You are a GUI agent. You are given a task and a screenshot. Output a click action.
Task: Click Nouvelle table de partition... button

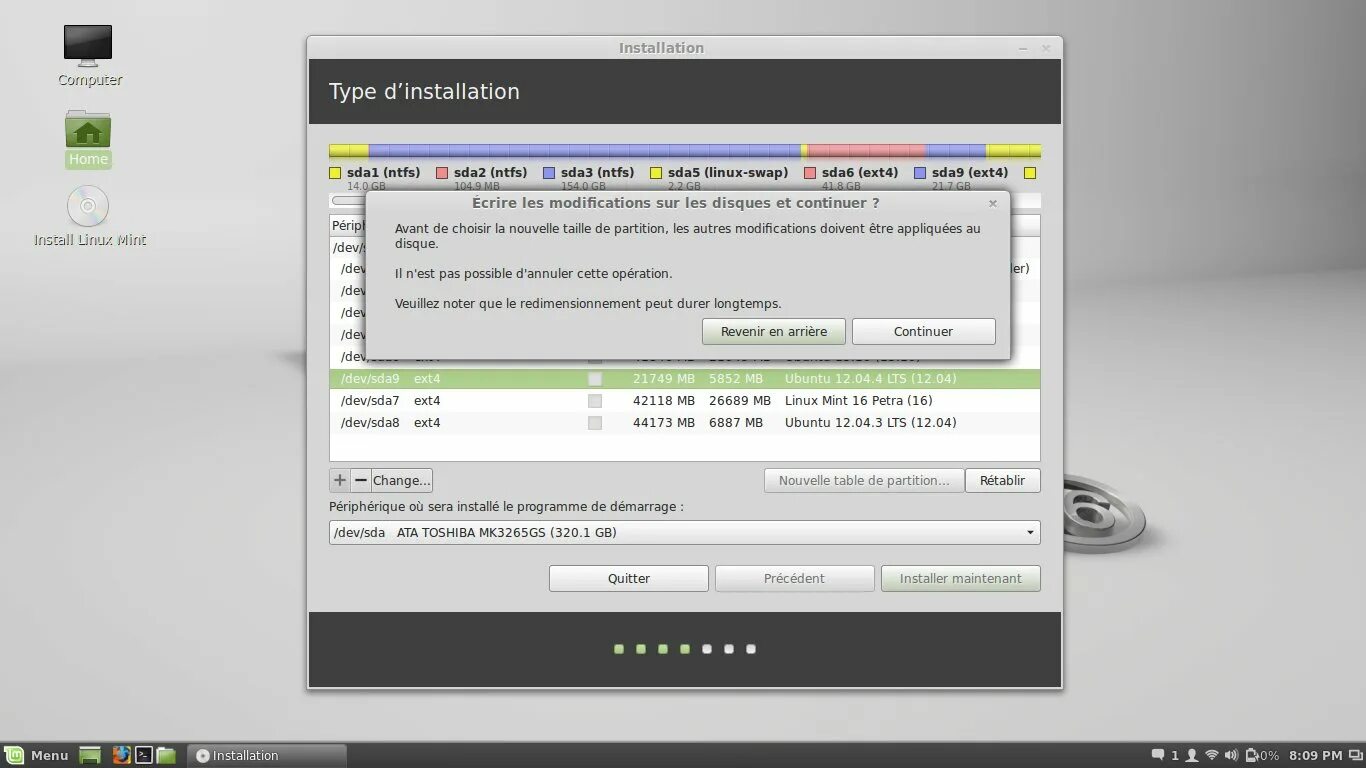tap(864, 480)
